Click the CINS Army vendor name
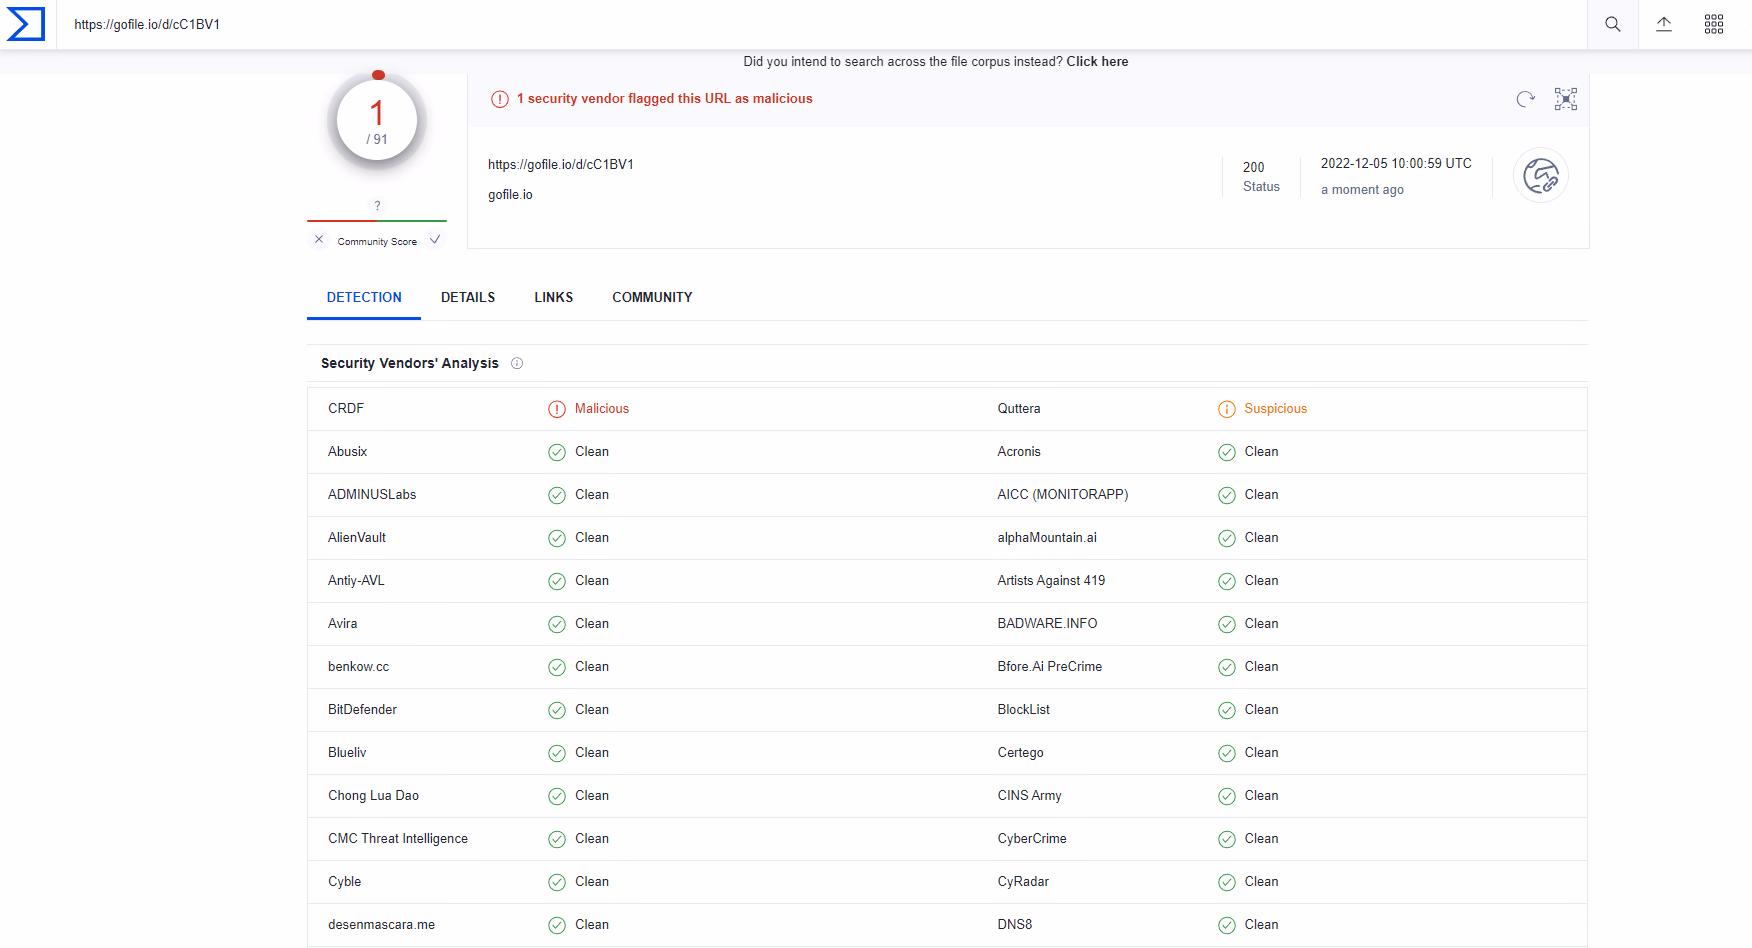1752x948 pixels. point(1029,795)
